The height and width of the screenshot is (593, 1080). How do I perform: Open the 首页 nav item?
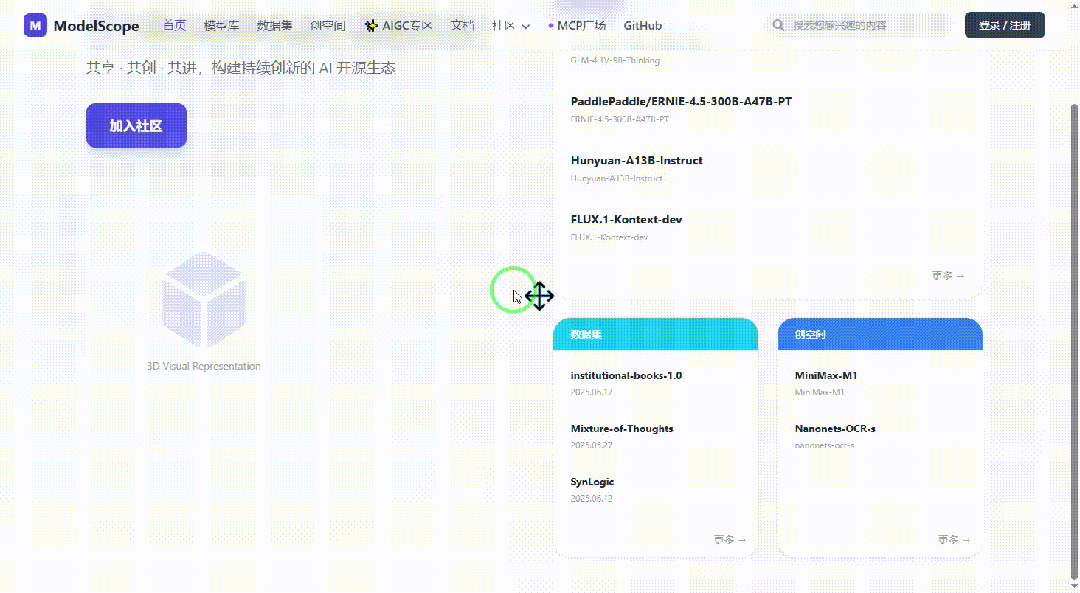tap(174, 25)
